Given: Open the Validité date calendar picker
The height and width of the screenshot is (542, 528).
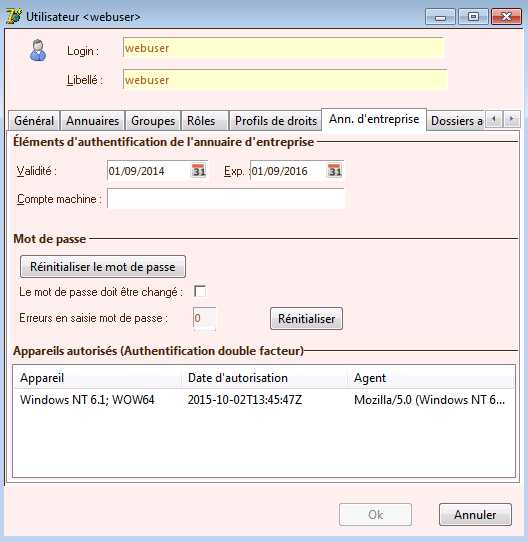Looking at the screenshot, I should tap(199, 171).
